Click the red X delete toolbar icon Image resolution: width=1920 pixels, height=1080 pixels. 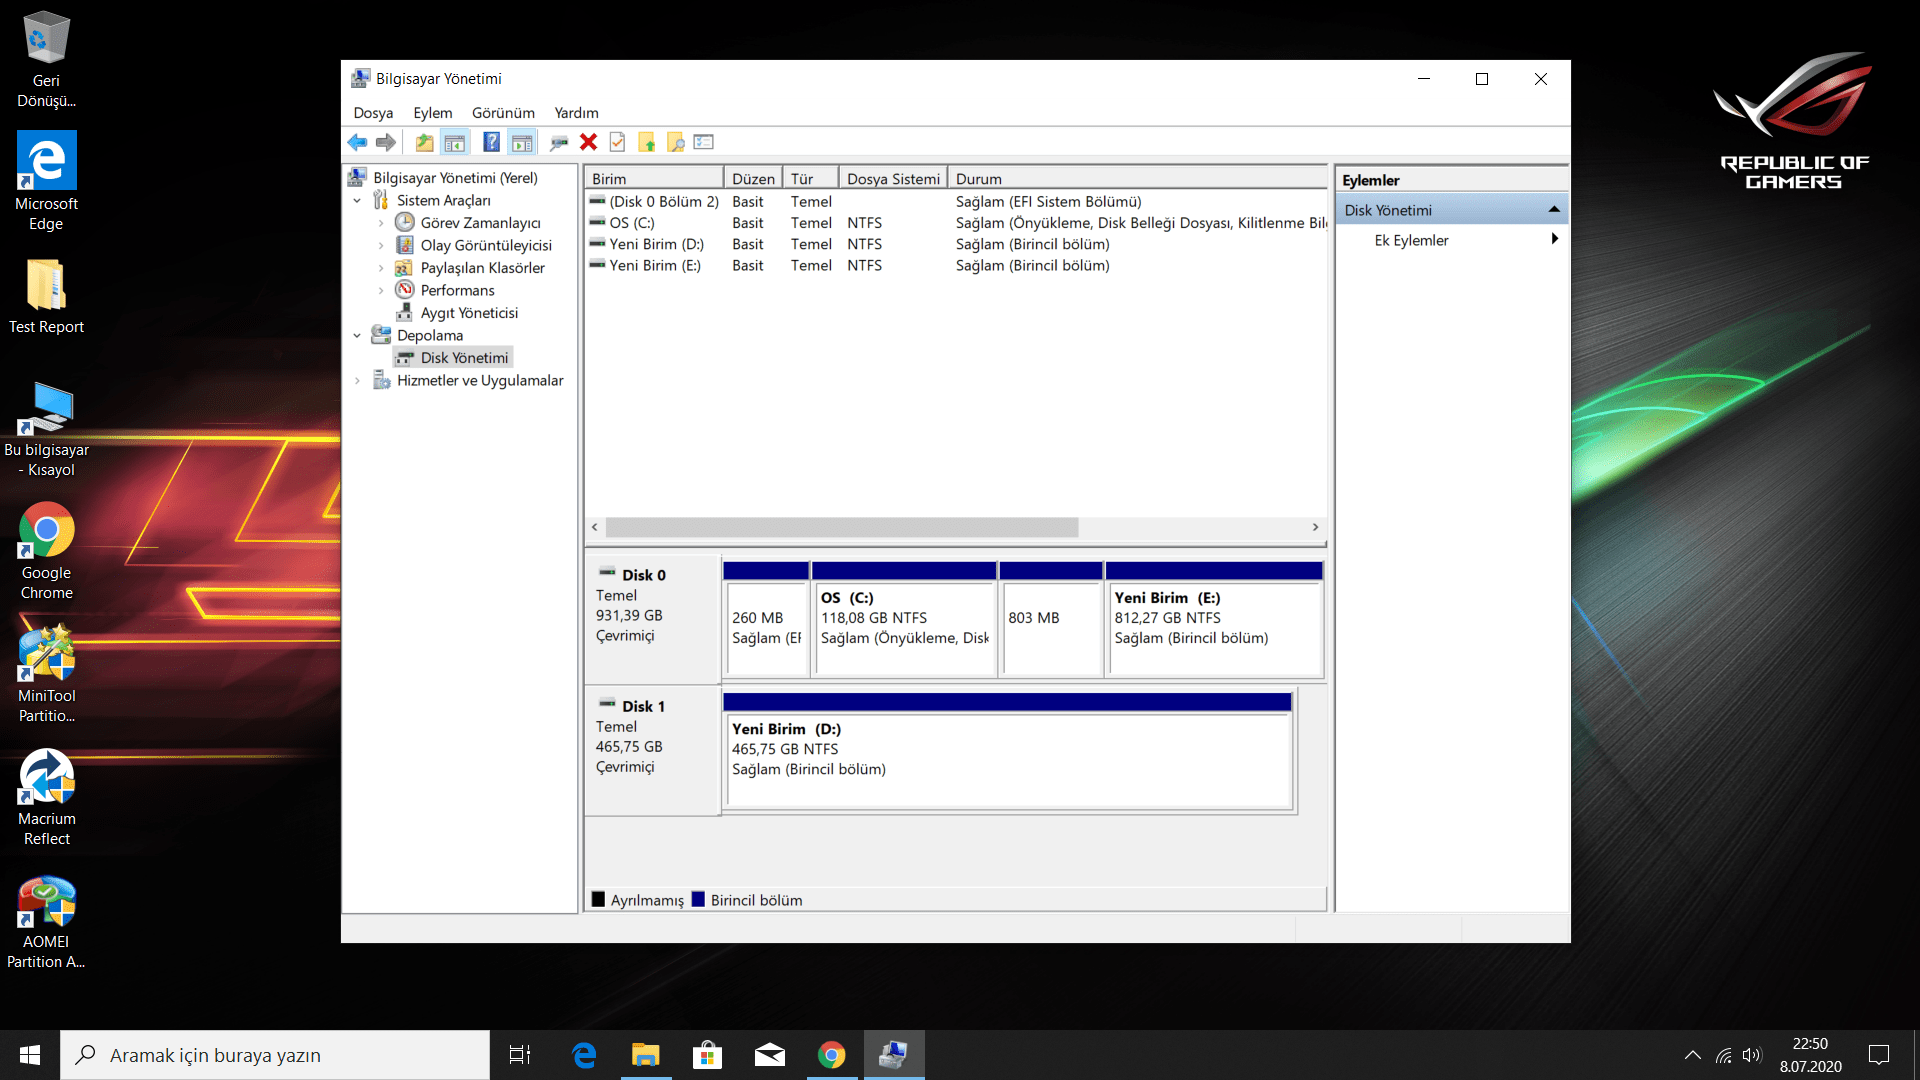click(588, 143)
